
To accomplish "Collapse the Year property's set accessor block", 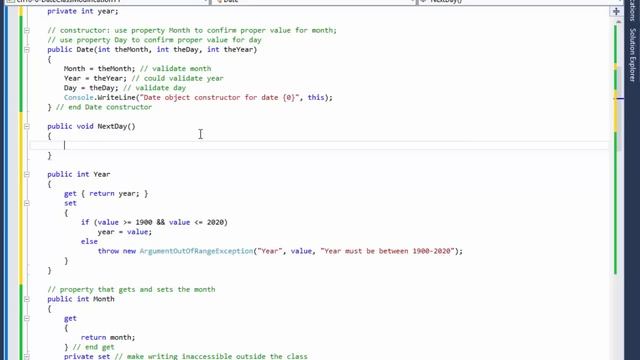I will coord(27,203).
